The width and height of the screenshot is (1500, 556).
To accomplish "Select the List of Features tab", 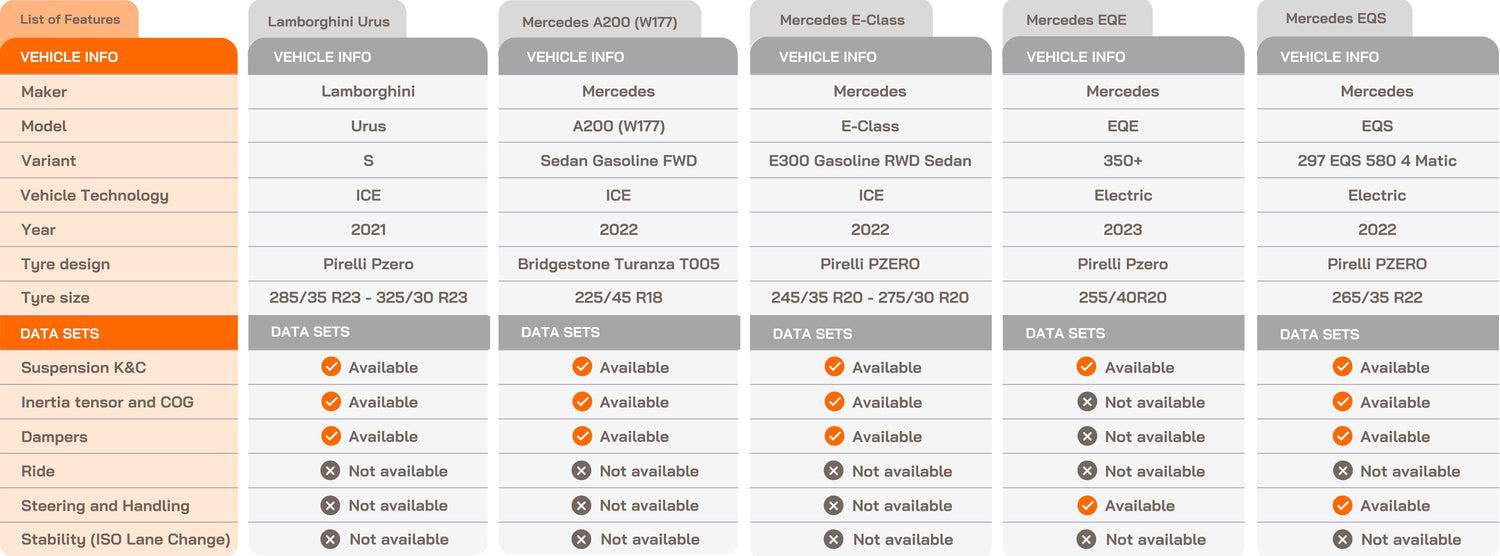I will (70, 19).
